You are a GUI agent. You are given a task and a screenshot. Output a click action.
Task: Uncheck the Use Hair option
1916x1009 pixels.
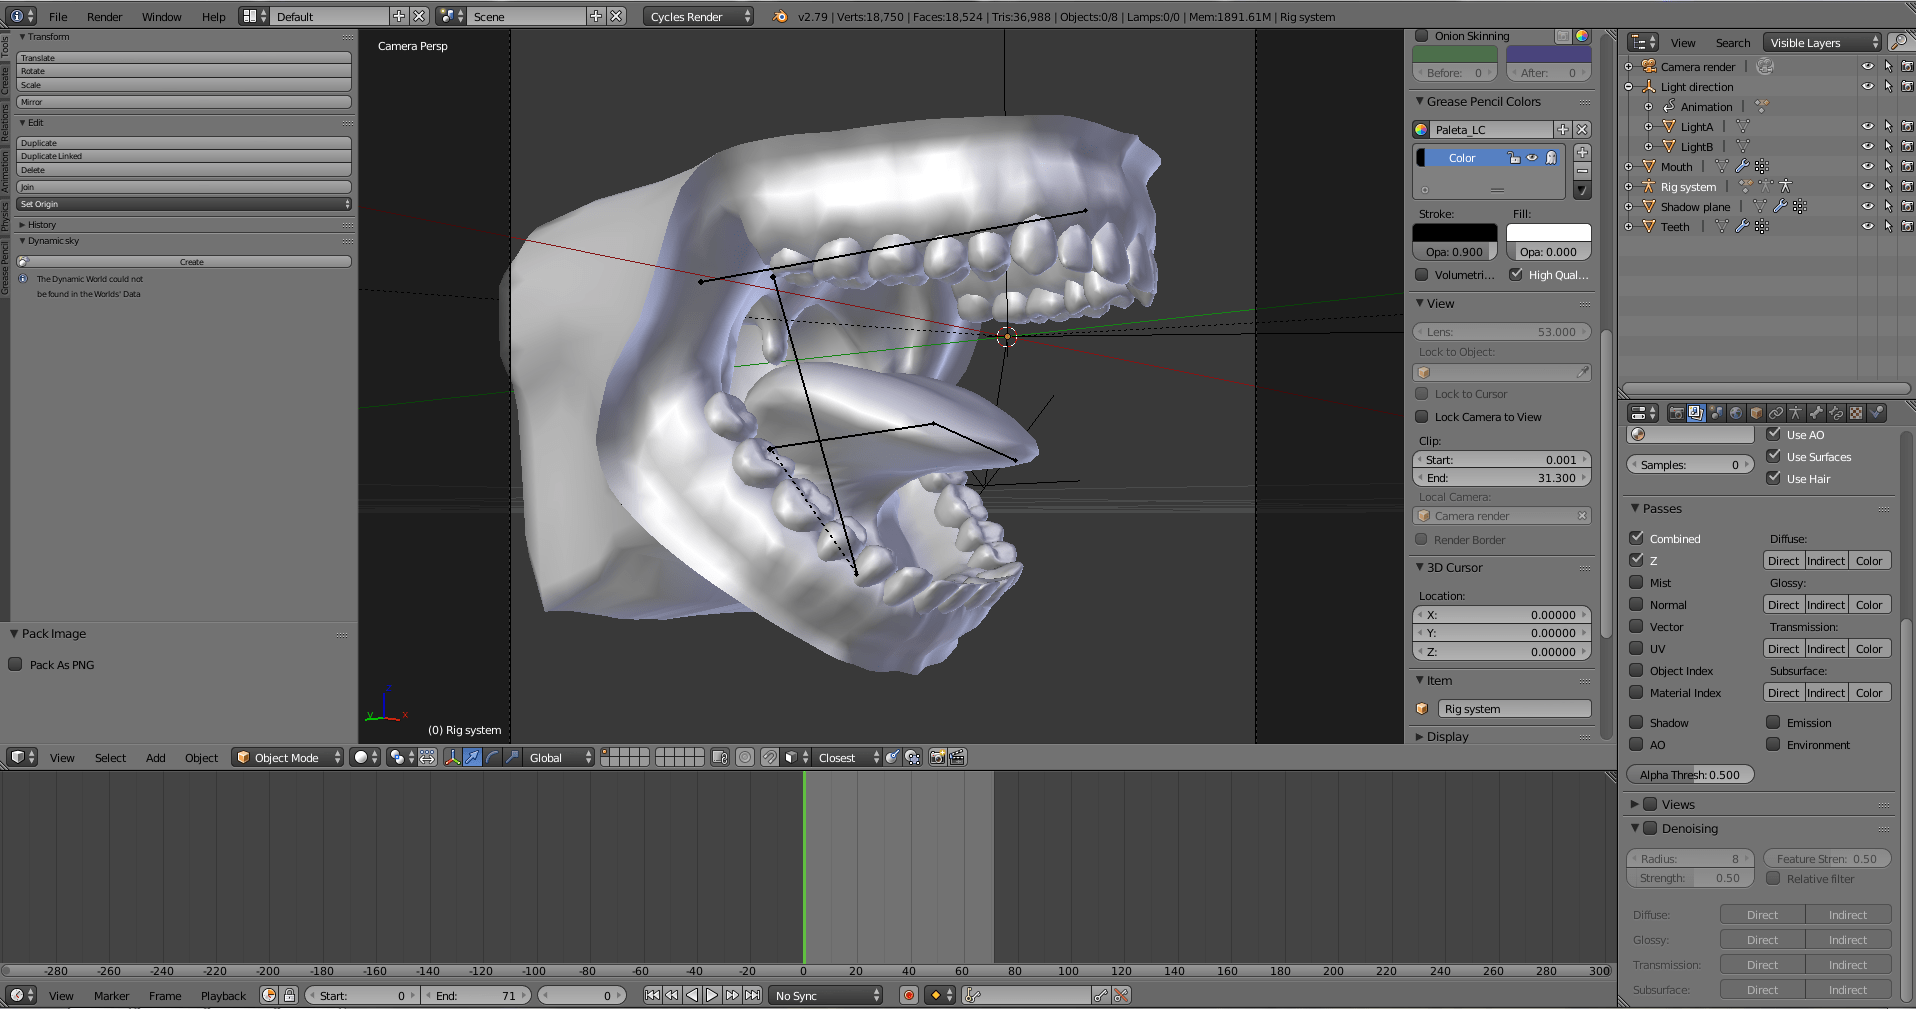click(1774, 478)
